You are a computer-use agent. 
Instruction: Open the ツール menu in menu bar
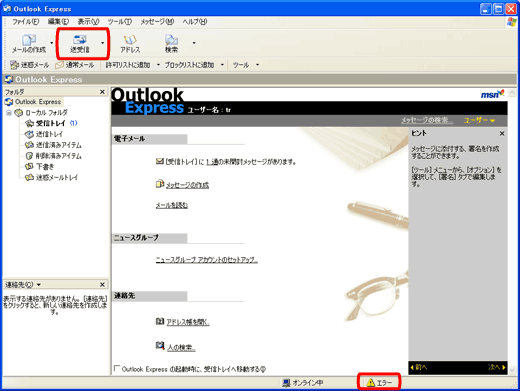click(x=120, y=22)
